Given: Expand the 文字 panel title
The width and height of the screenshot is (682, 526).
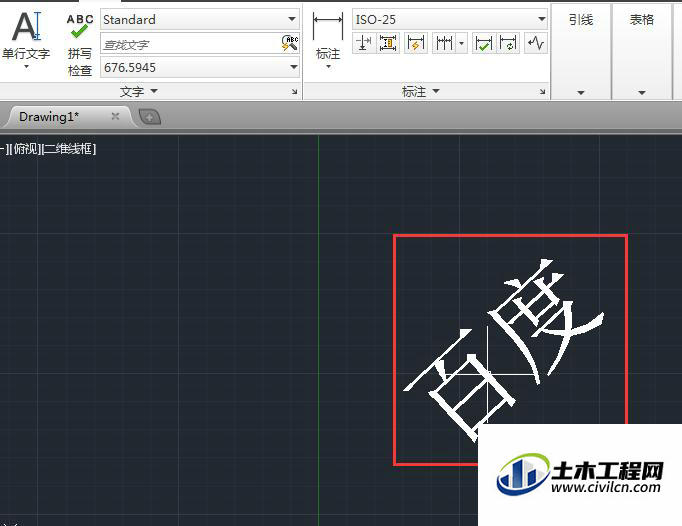Looking at the screenshot, I should (x=138, y=92).
